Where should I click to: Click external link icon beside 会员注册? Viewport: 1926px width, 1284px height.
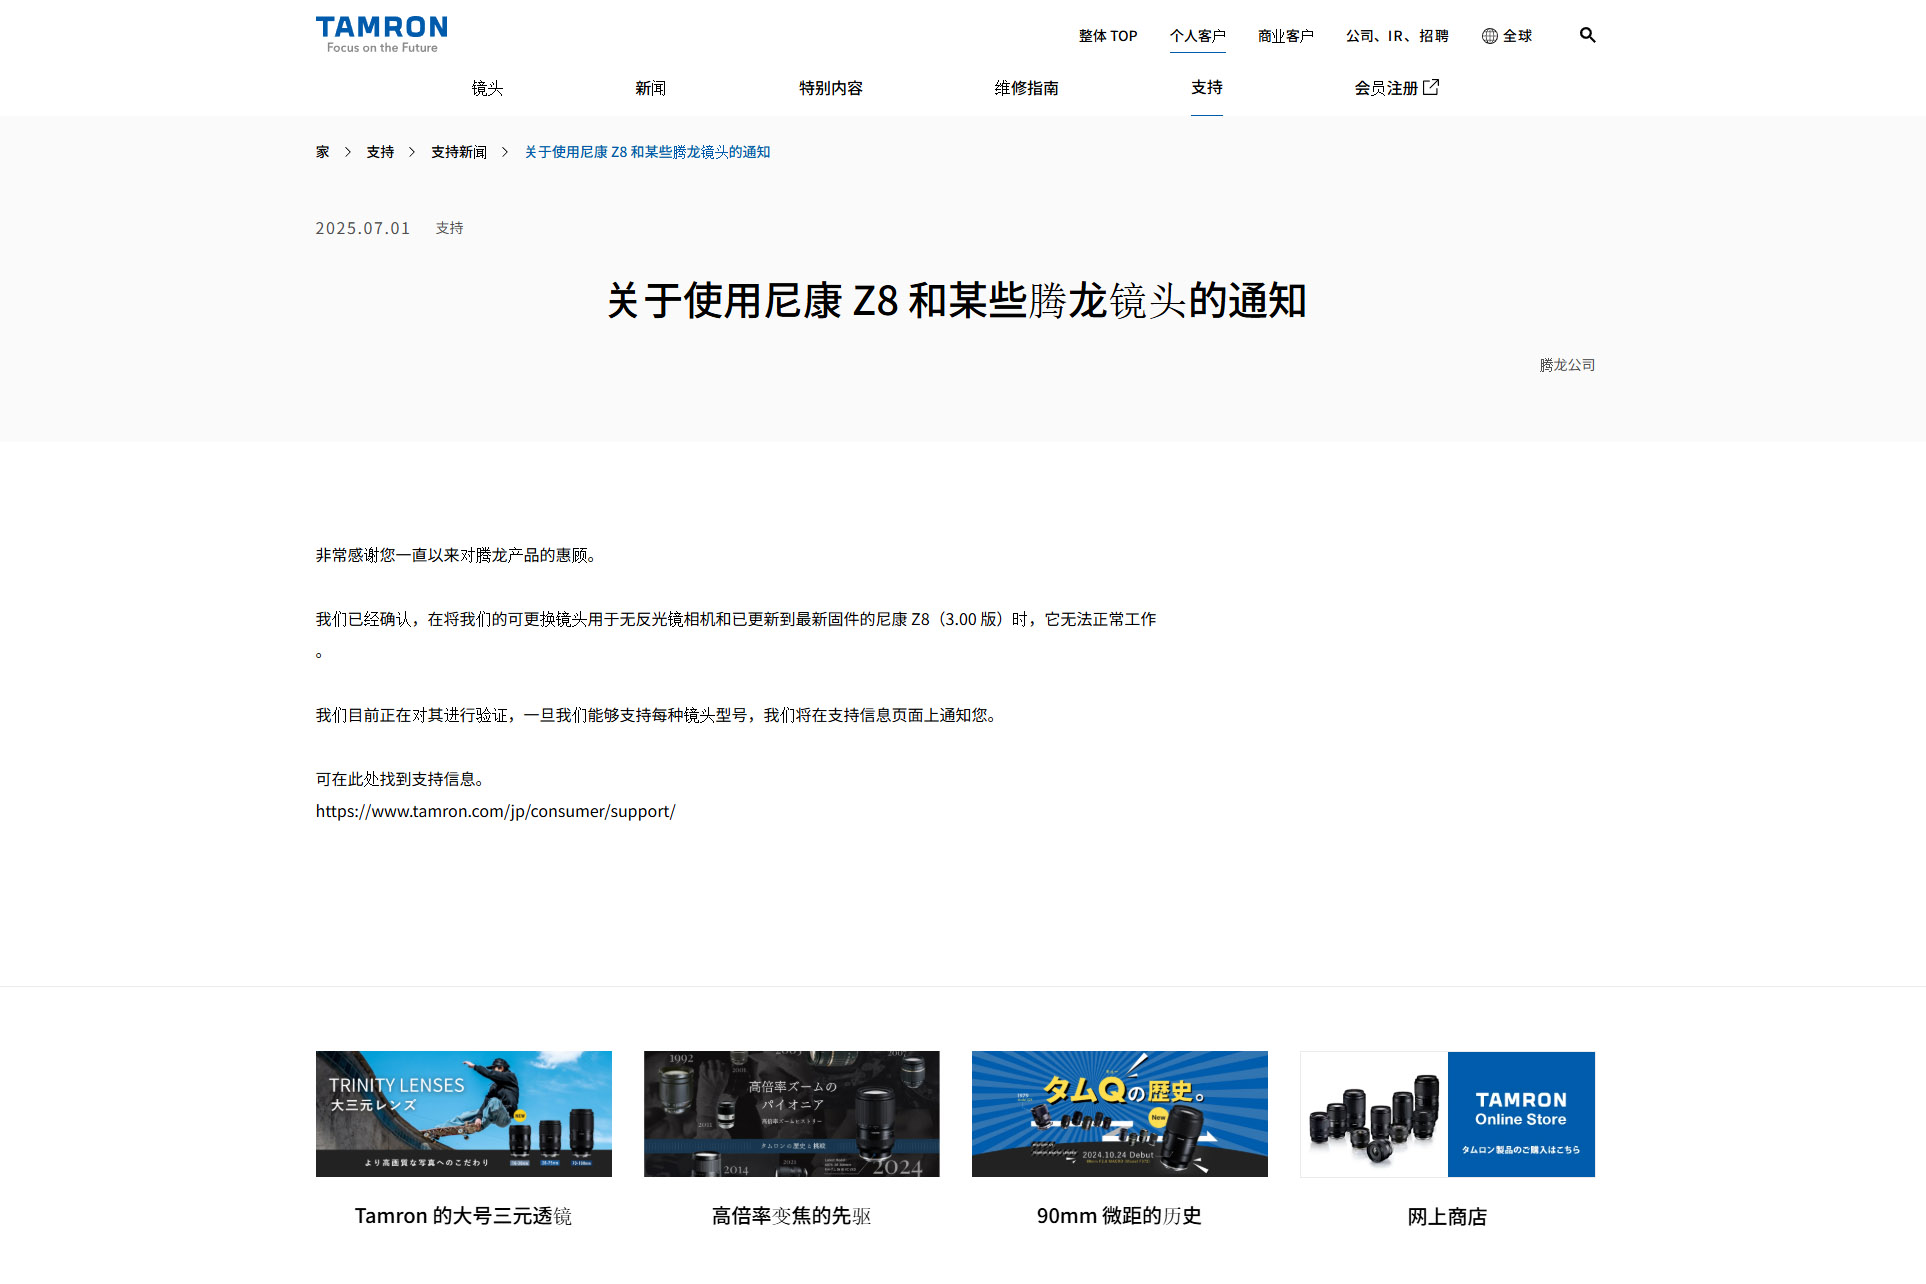[1431, 87]
